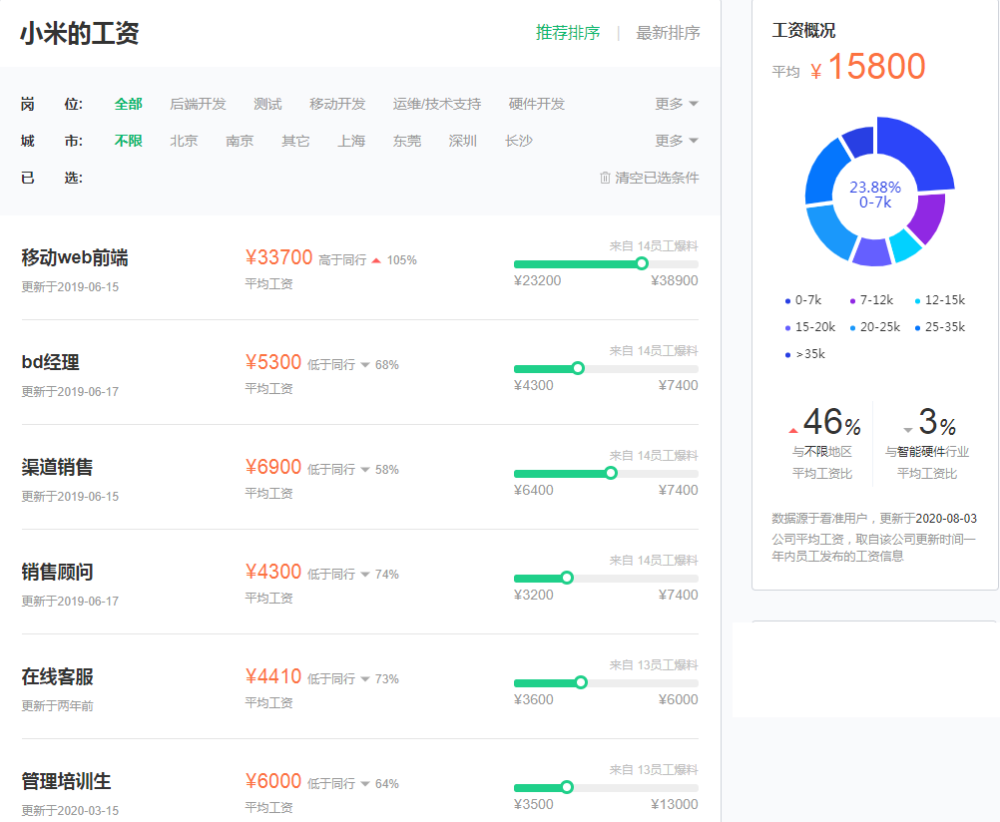
Task: Click the down arrow next to bd经理 68%
Action: tap(365, 365)
